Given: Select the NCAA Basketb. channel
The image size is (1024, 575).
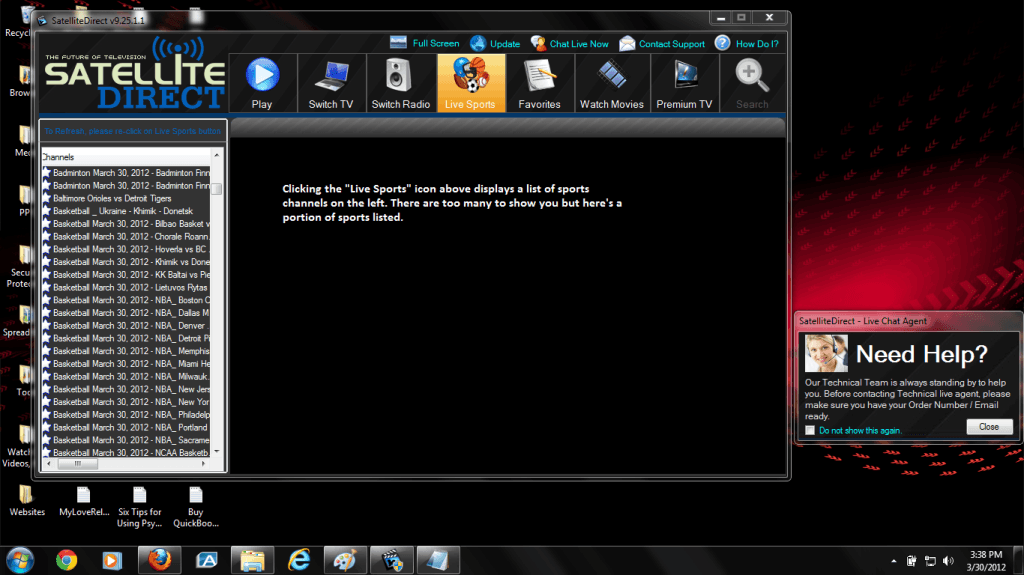Looking at the screenshot, I should click(x=126, y=453).
